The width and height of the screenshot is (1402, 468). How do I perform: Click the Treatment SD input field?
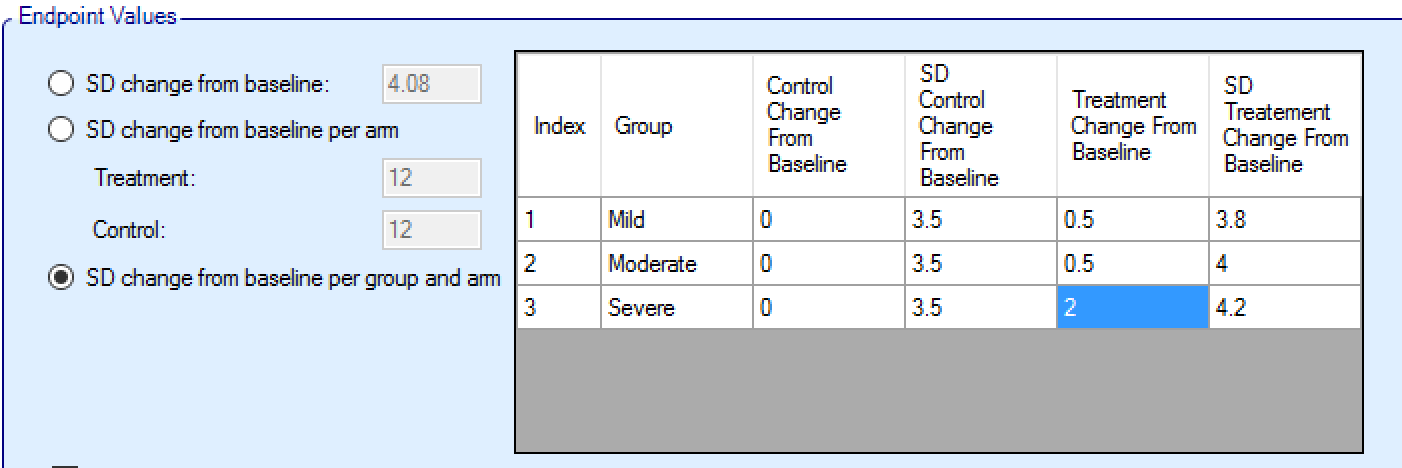pos(431,179)
